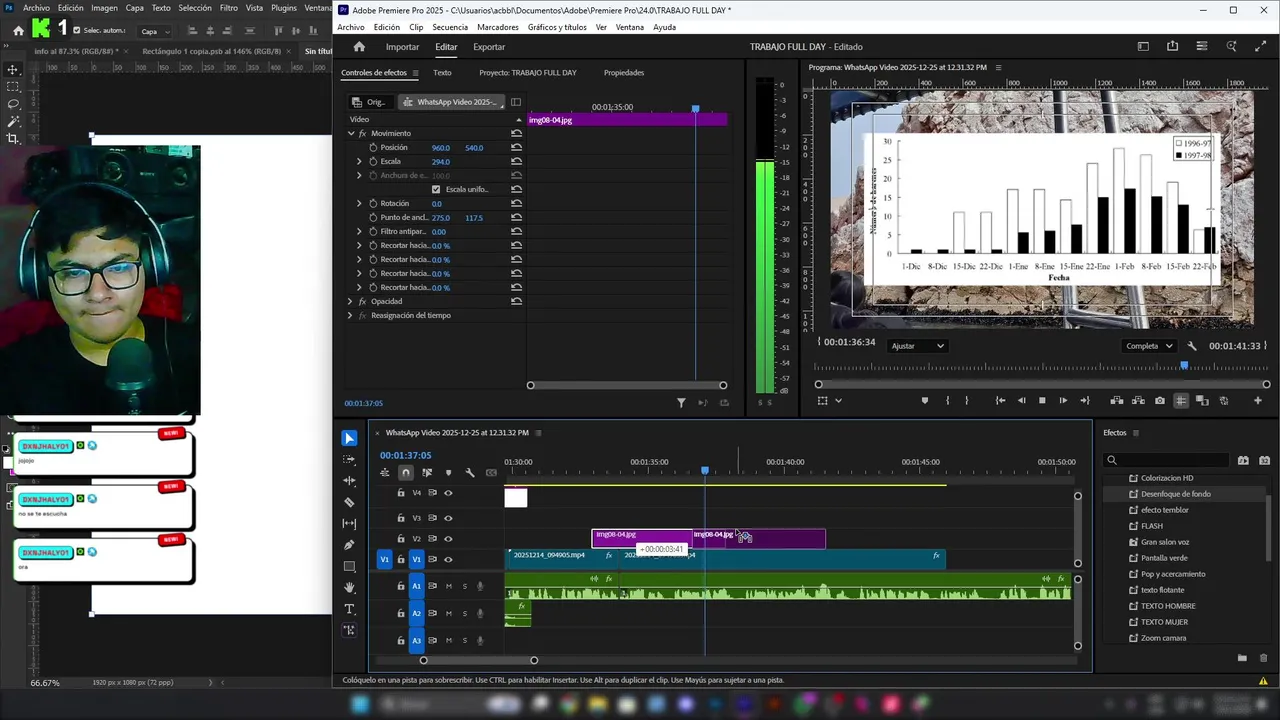The height and width of the screenshot is (720, 1280).
Task: Choose the Ripple Edit tool
Action: pyautogui.click(x=349, y=481)
